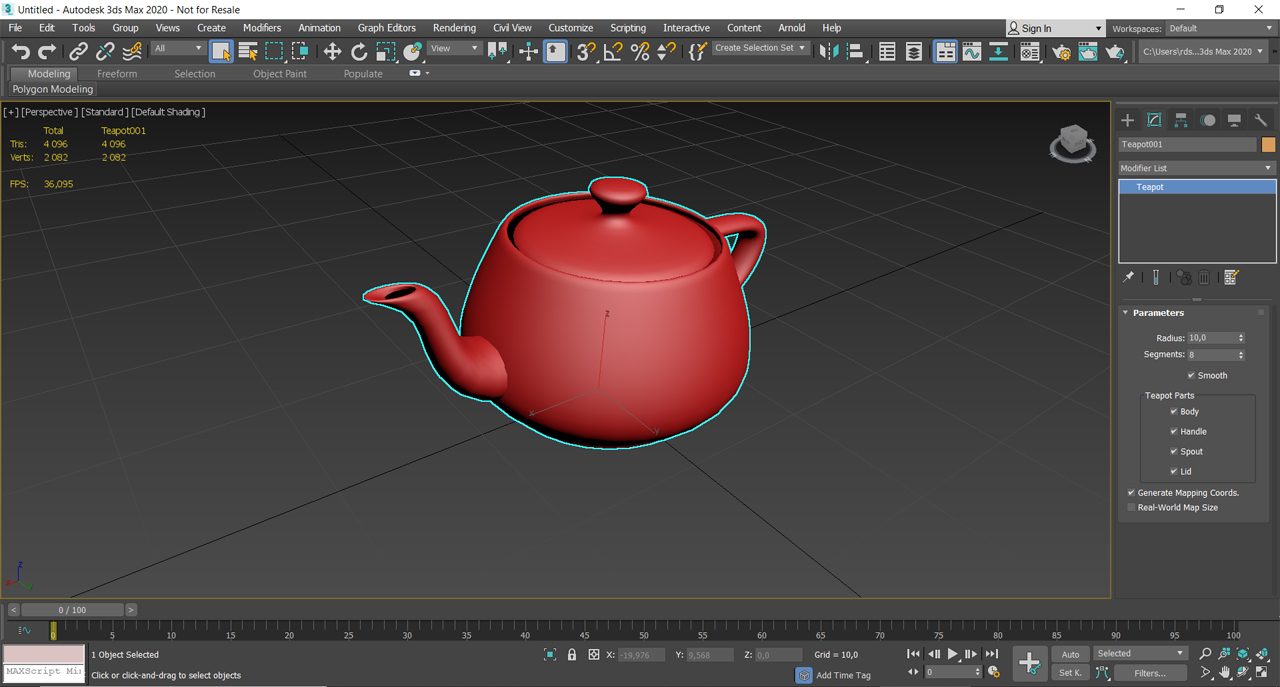Viewport: 1280px width, 687px height.
Task: Select the Rotate tool
Action: pyautogui.click(x=359, y=51)
